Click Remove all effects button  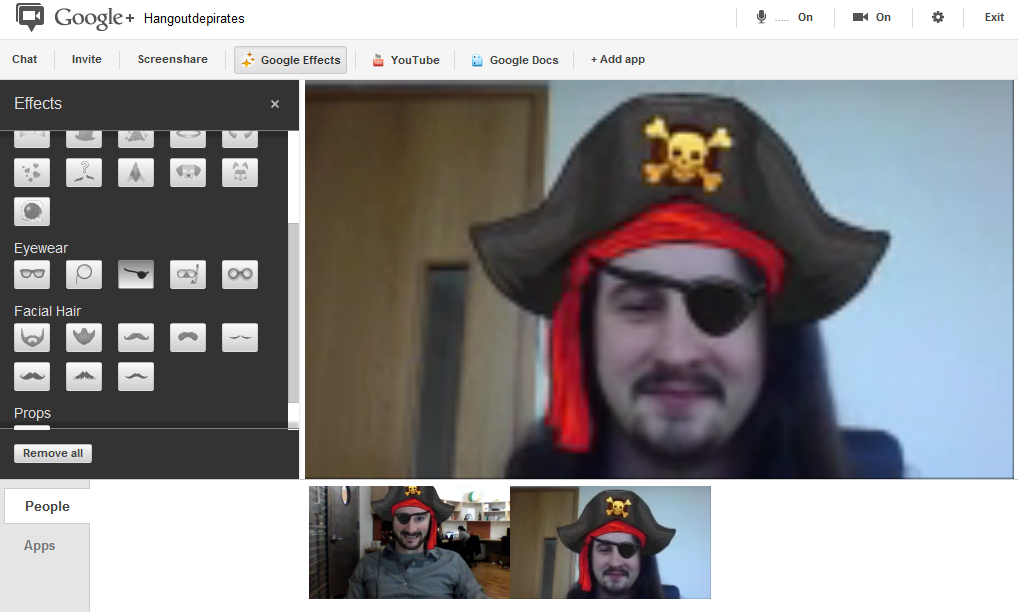point(53,453)
